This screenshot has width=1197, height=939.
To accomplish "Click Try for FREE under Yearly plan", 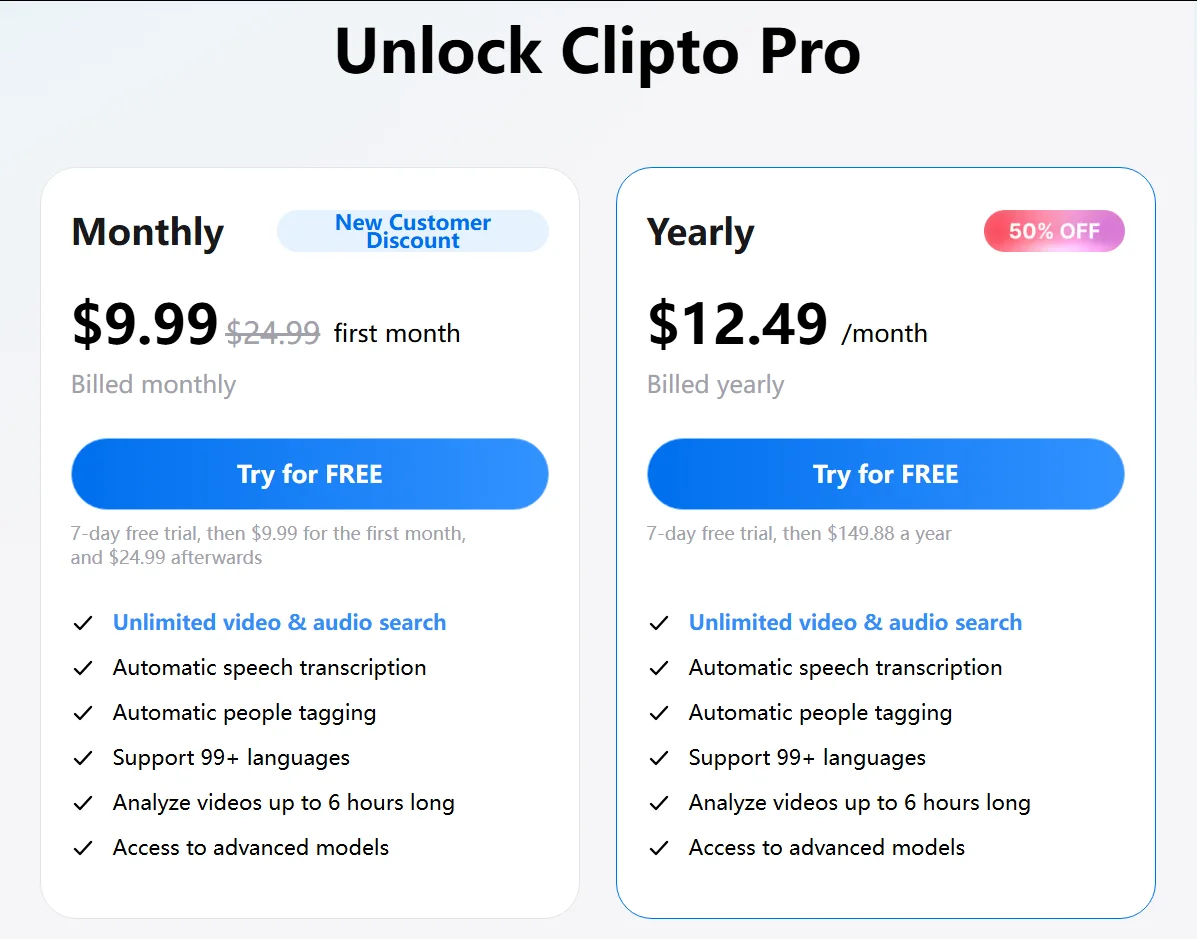I will 886,474.
